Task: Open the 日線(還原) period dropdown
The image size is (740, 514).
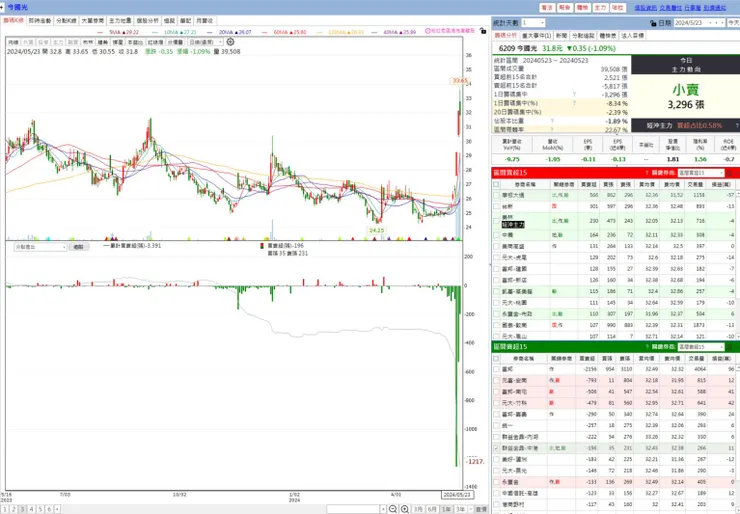Action: 205,42
